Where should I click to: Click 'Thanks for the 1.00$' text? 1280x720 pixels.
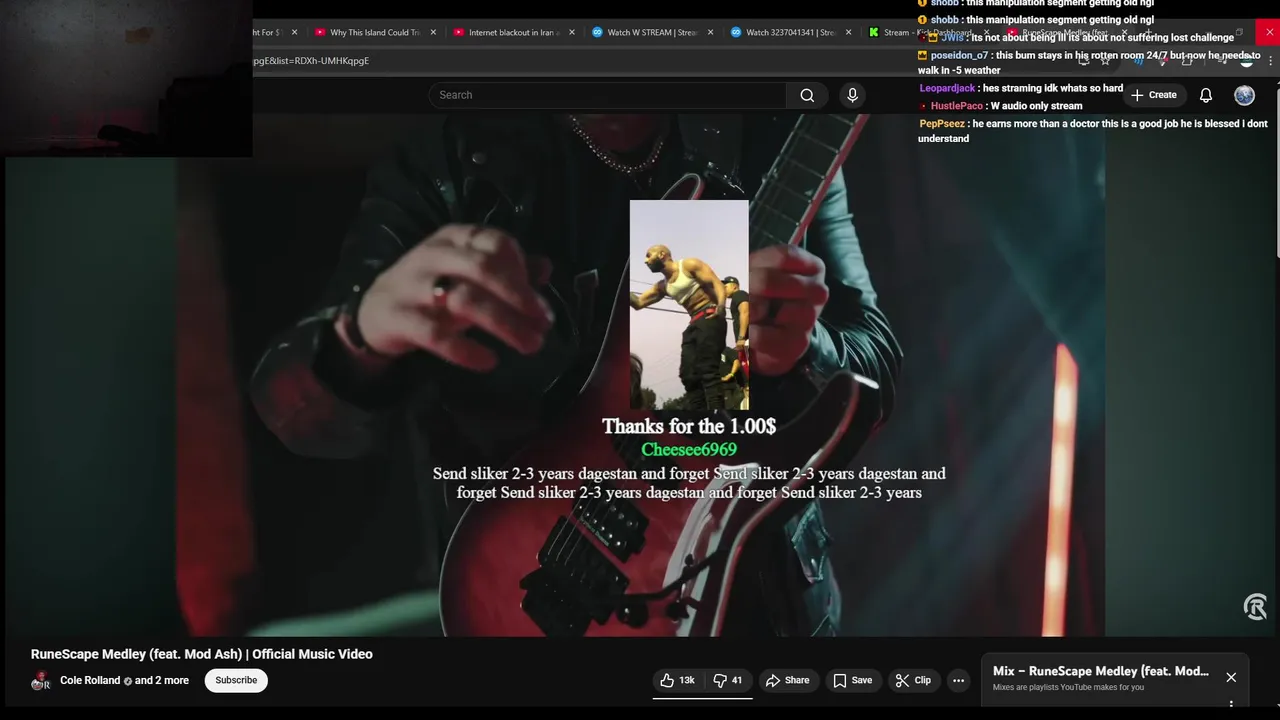[689, 426]
